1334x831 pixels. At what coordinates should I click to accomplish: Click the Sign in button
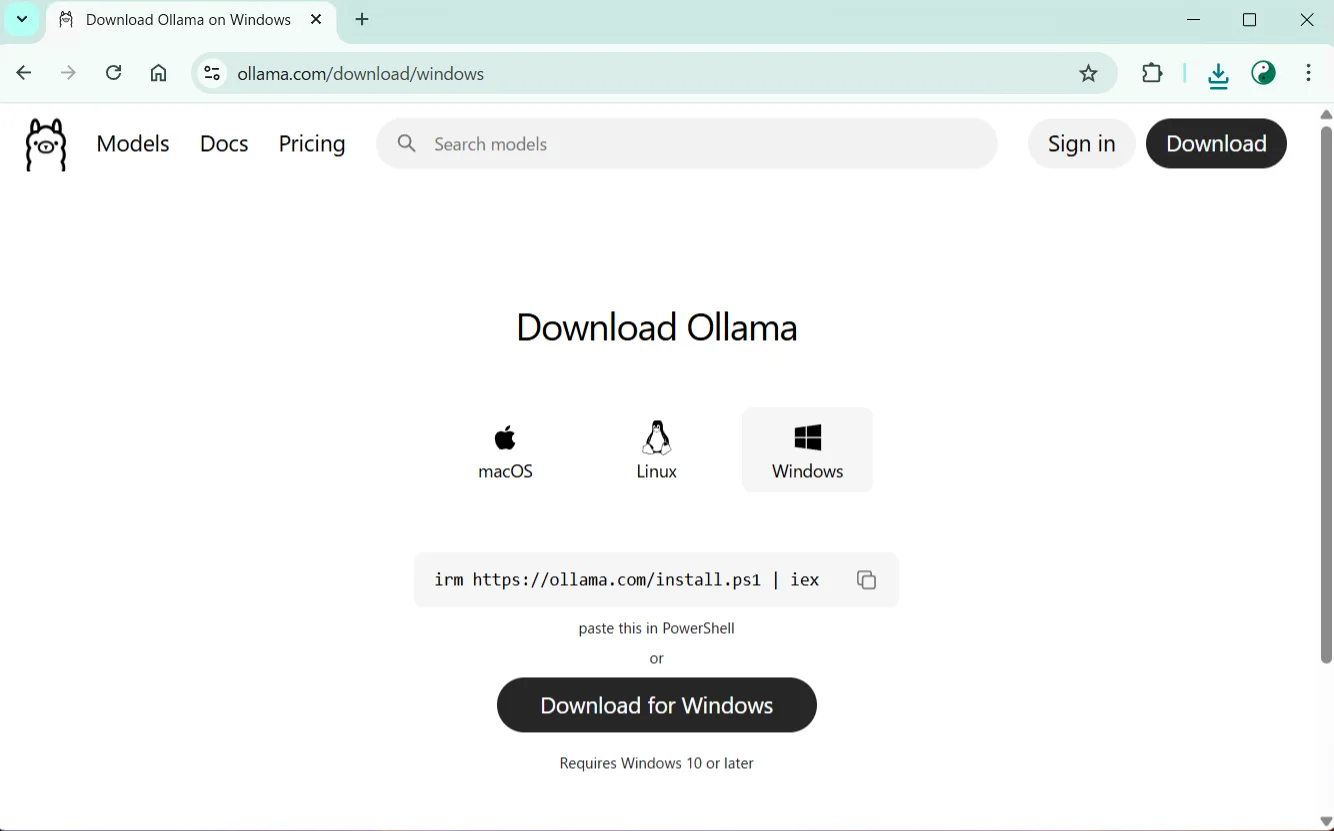1081,144
